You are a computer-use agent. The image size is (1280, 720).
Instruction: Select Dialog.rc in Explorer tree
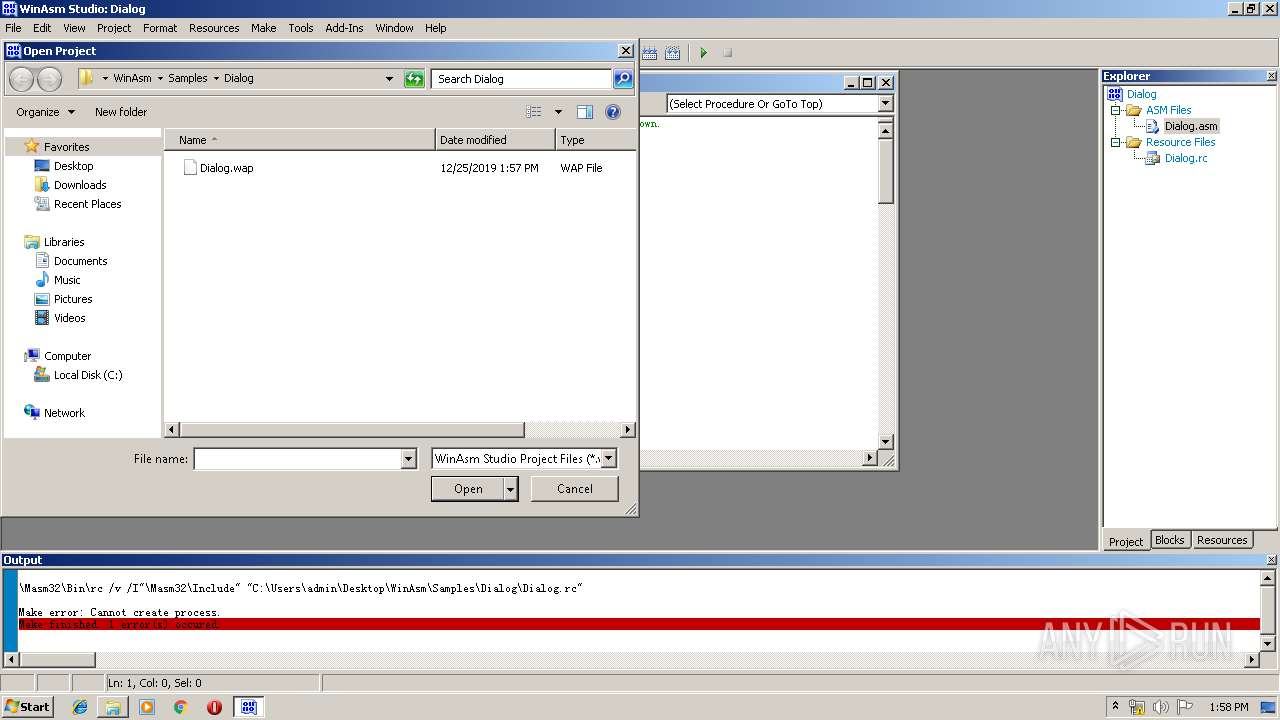[x=1186, y=158]
